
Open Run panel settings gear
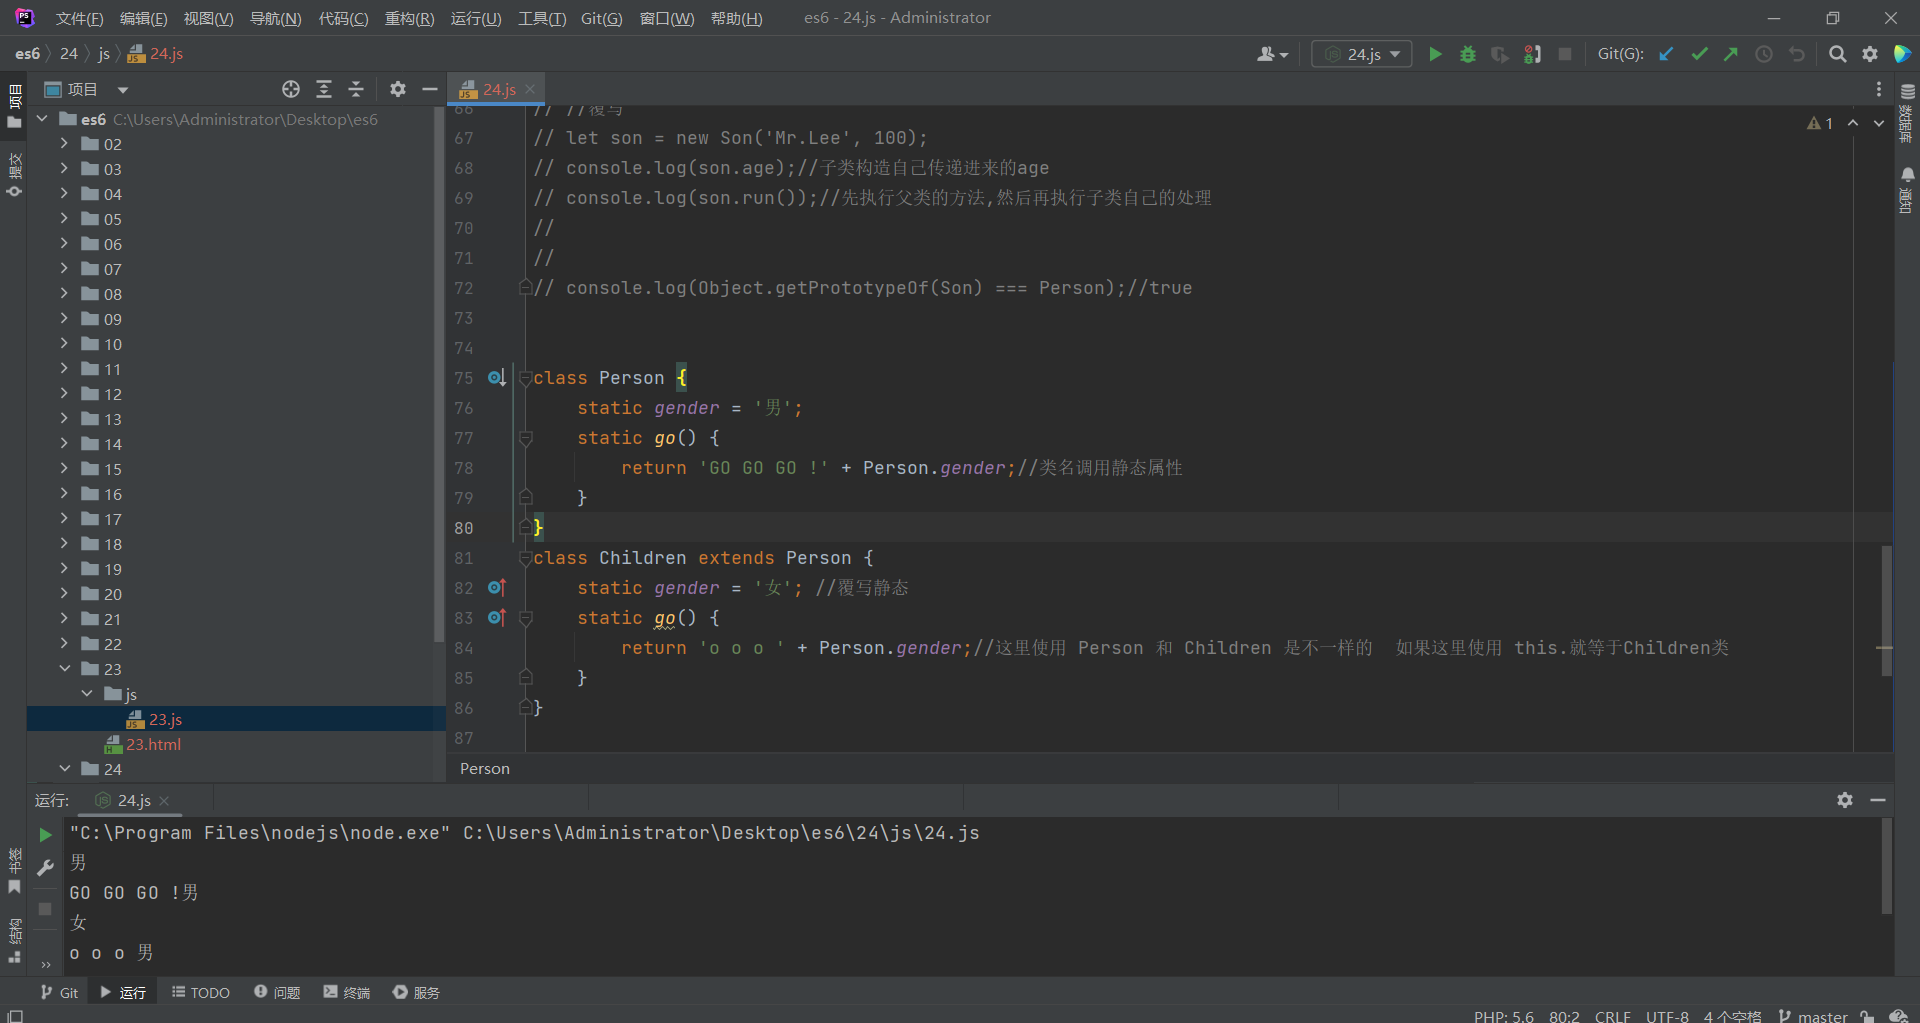pos(1845,800)
